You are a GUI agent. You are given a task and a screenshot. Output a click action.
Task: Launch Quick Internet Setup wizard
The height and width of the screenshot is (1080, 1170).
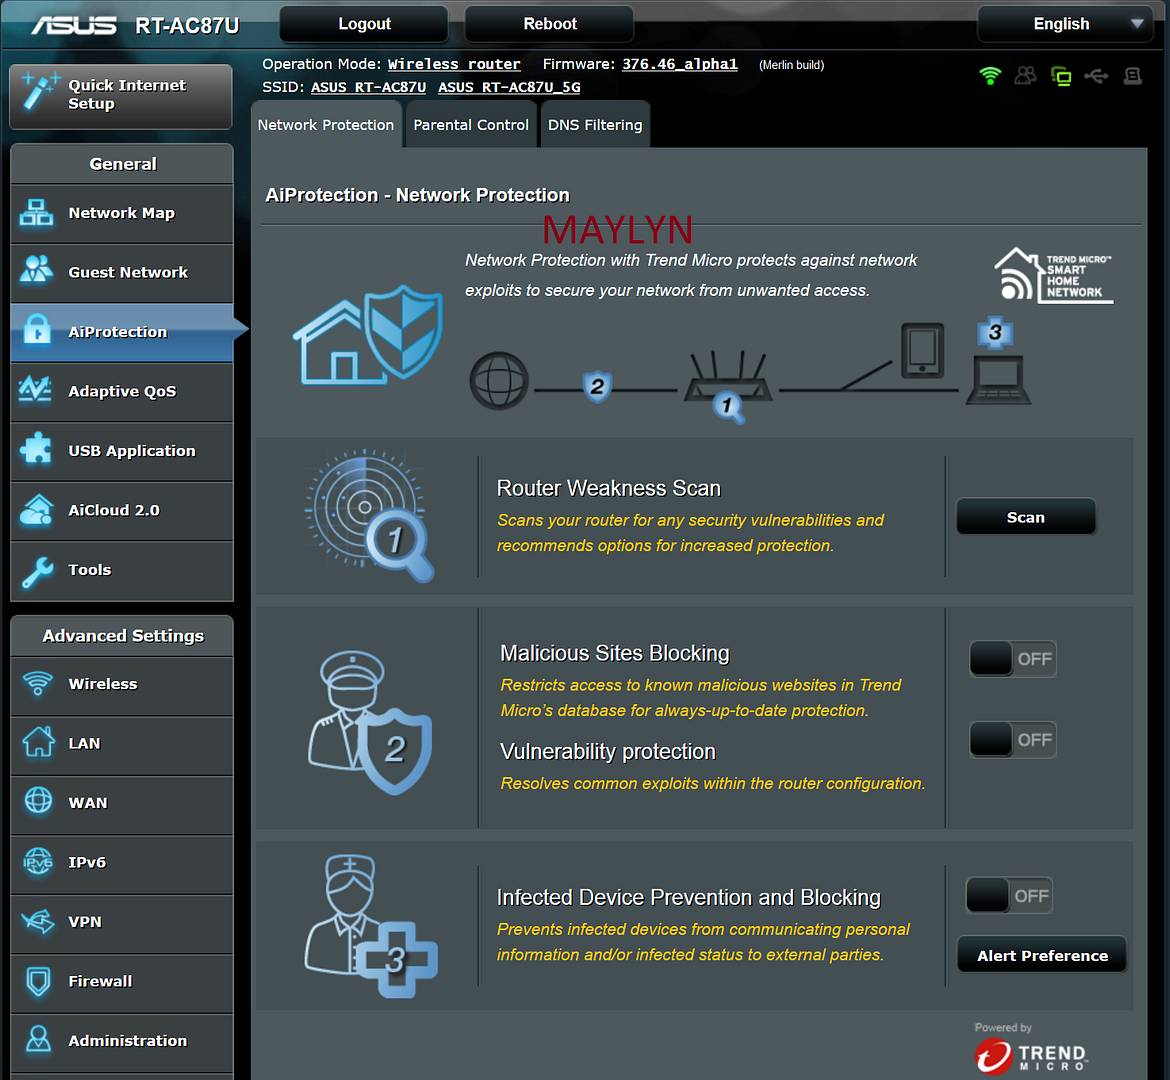(x=121, y=95)
